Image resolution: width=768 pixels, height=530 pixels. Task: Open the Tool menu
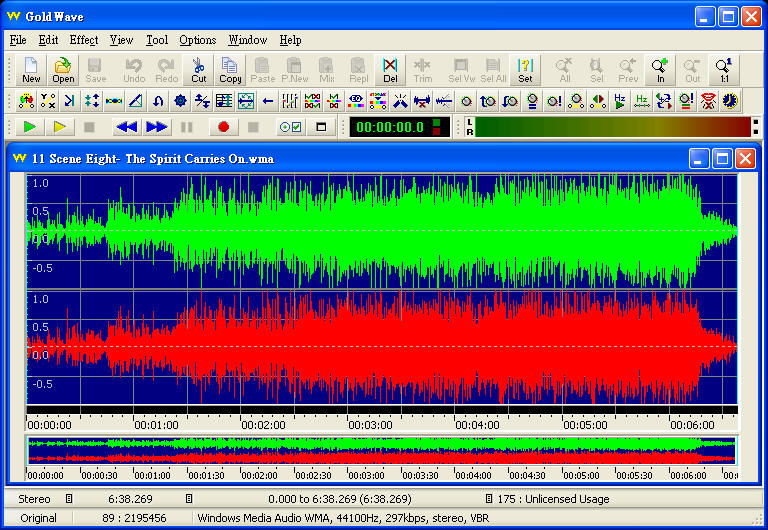[157, 40]
